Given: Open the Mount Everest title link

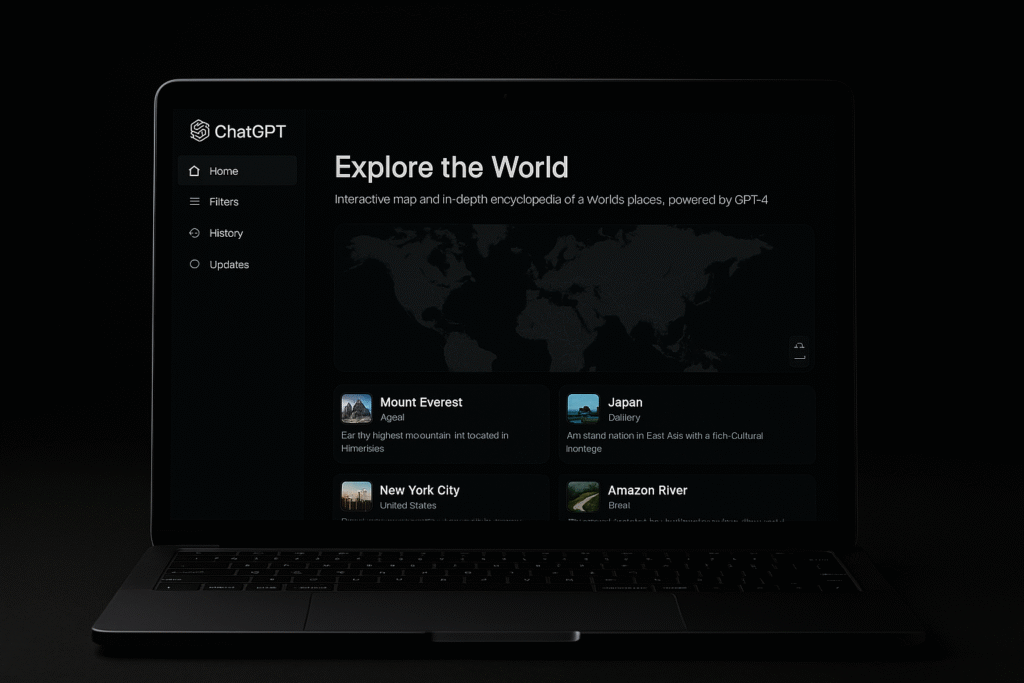Looking at the screenshot, I should [x=421, y=402].
